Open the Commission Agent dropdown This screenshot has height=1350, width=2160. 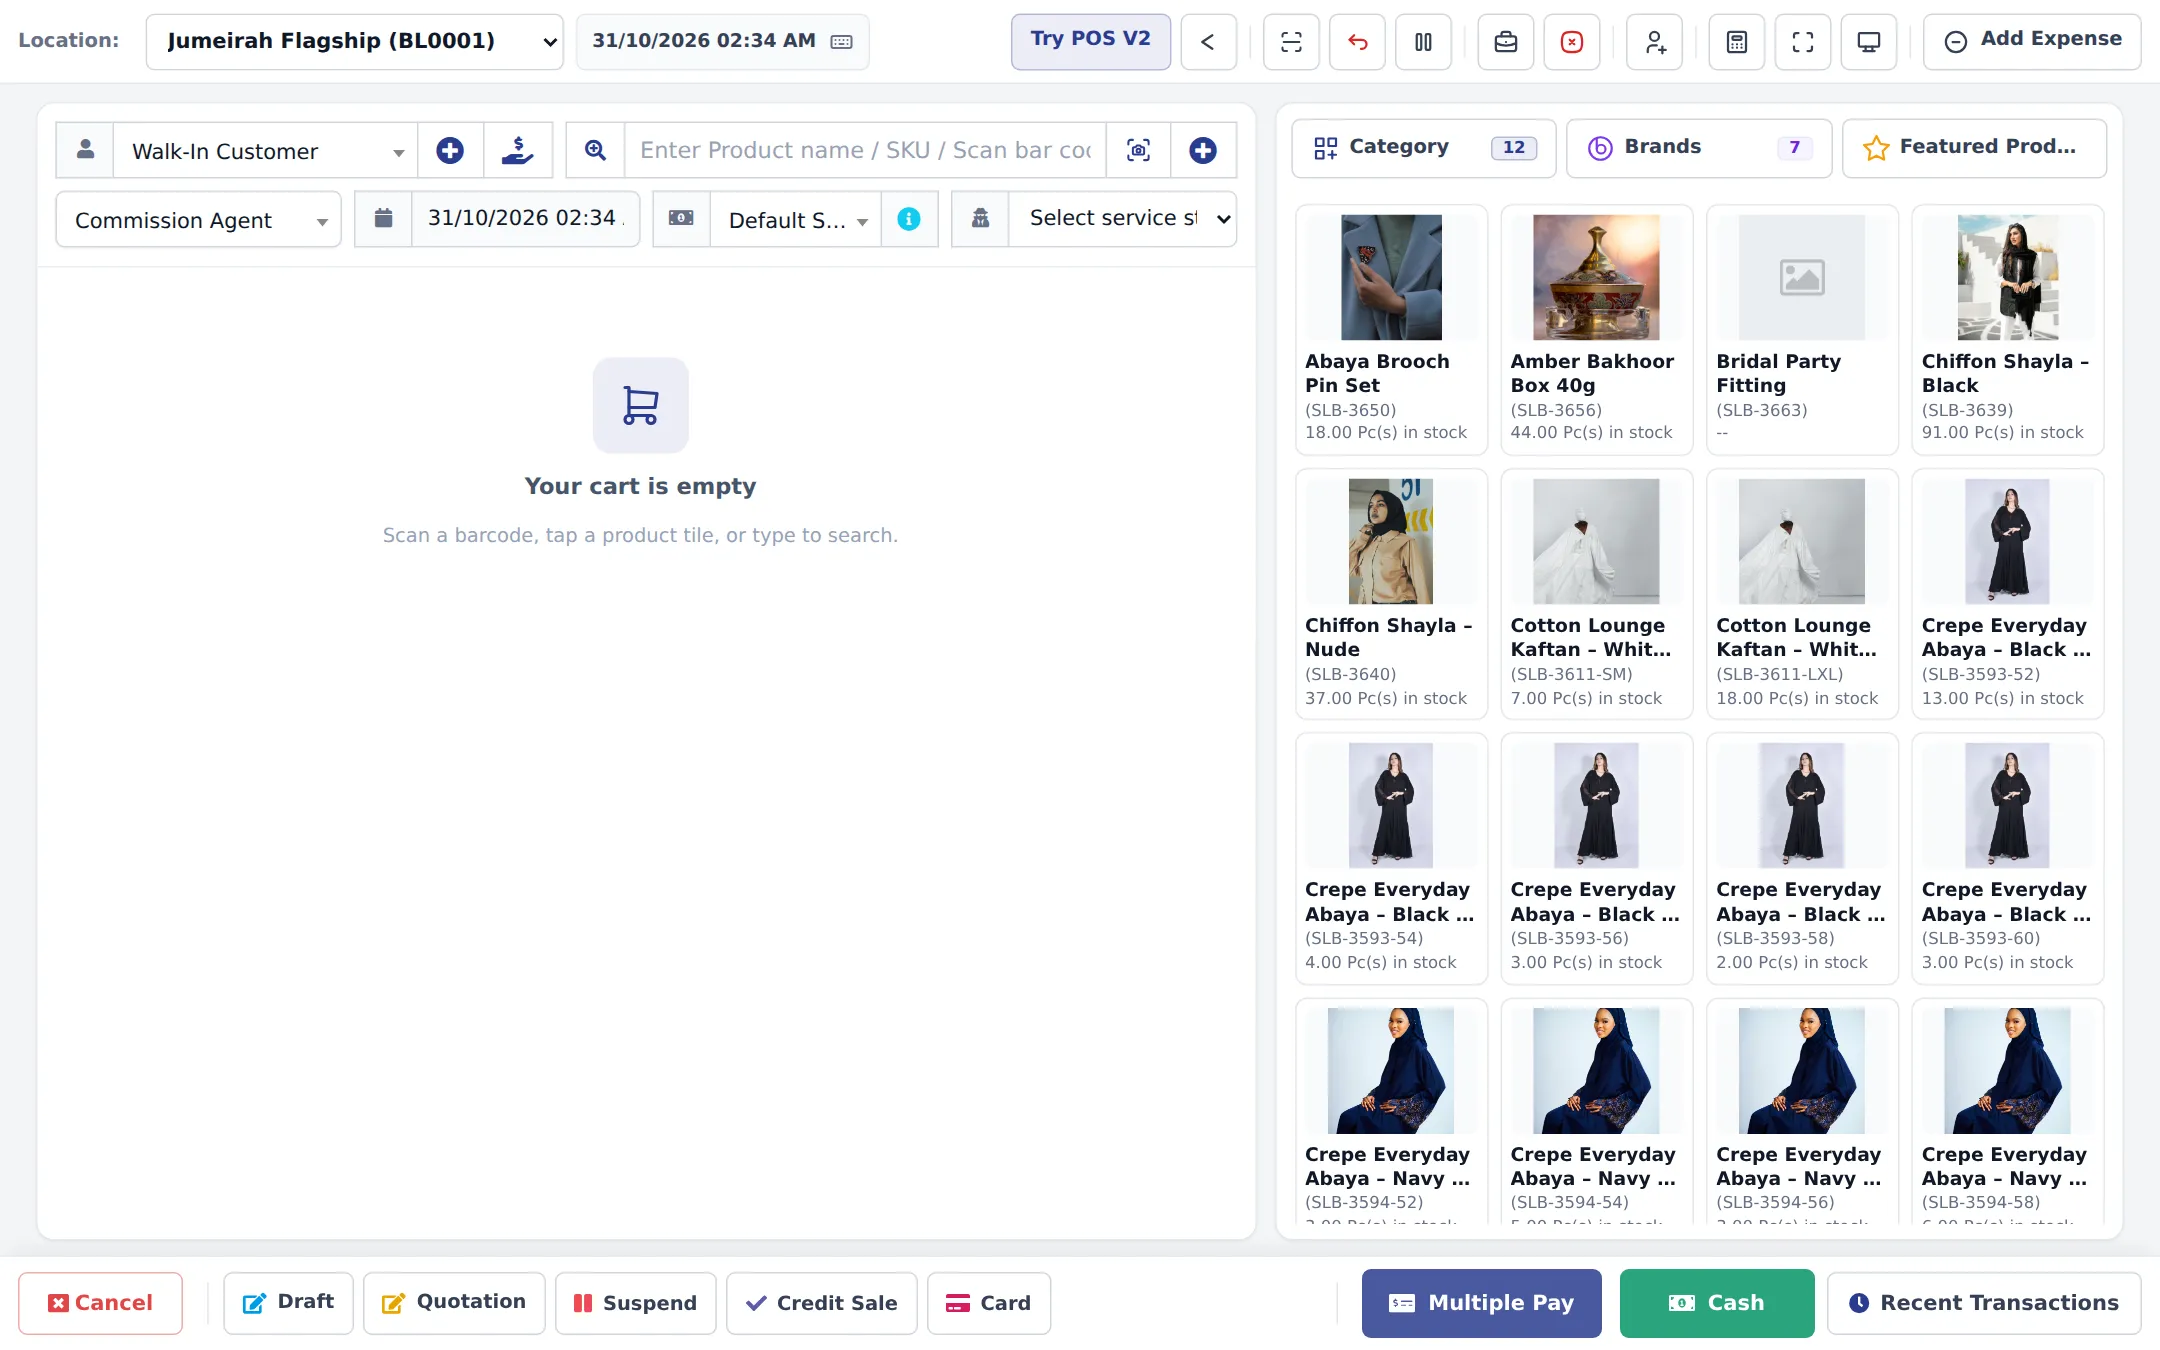click(x=198, y=219)
